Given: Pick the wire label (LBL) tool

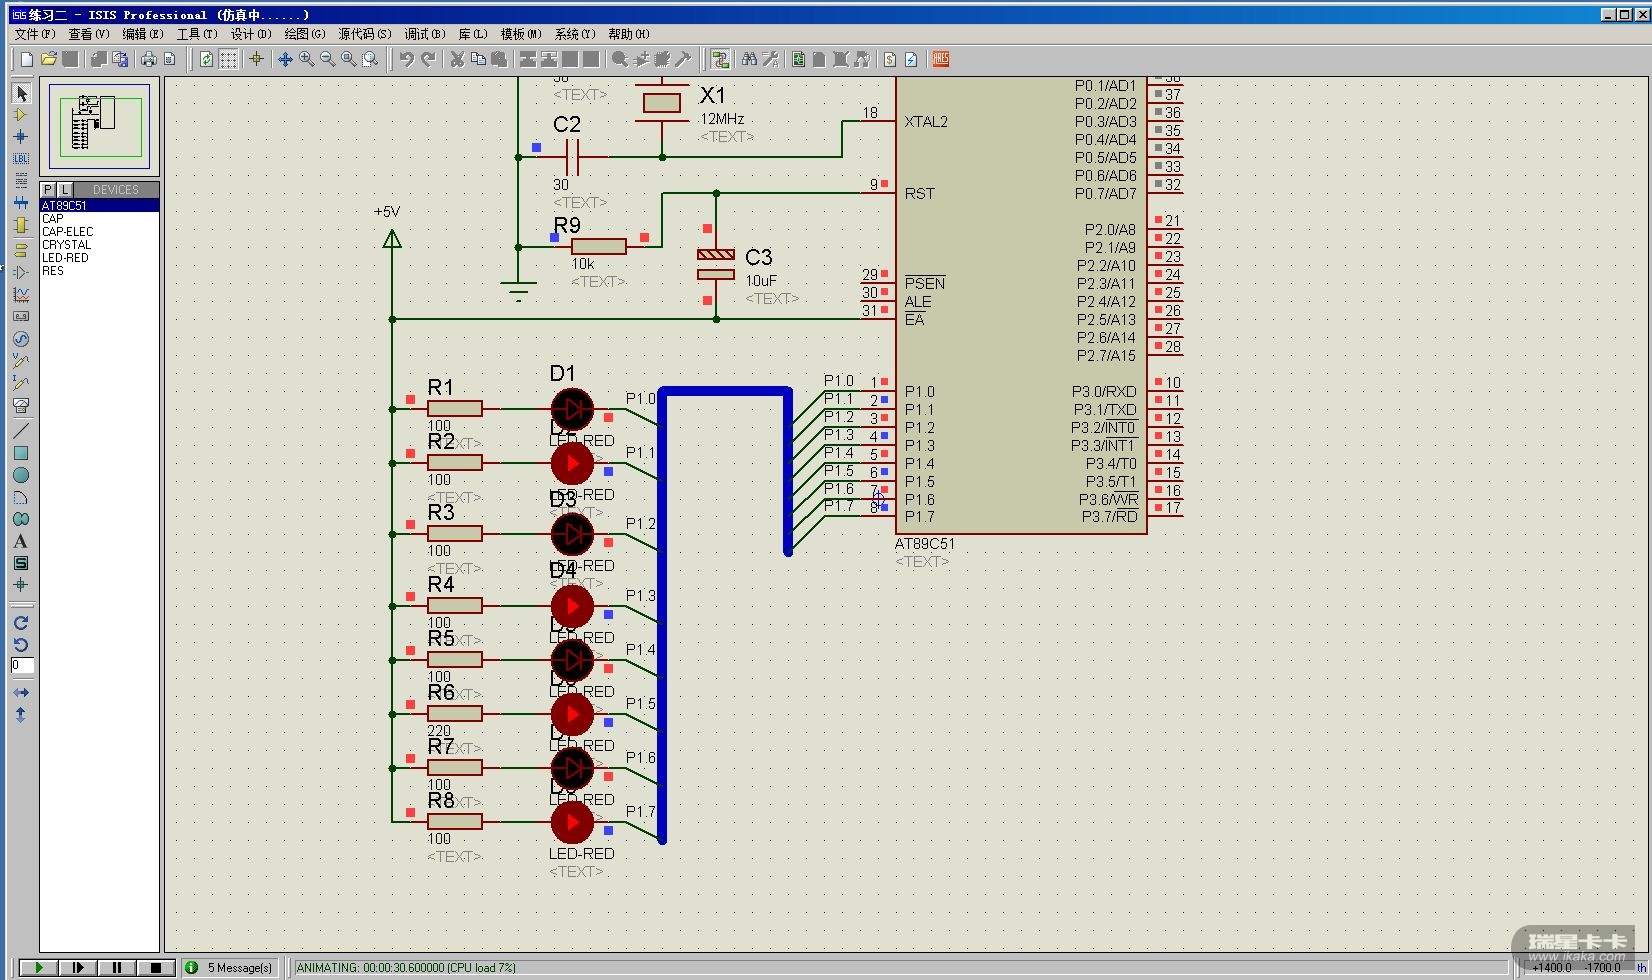Looking at the screenshot, I should pyautogui.click(x=21, y=159).
